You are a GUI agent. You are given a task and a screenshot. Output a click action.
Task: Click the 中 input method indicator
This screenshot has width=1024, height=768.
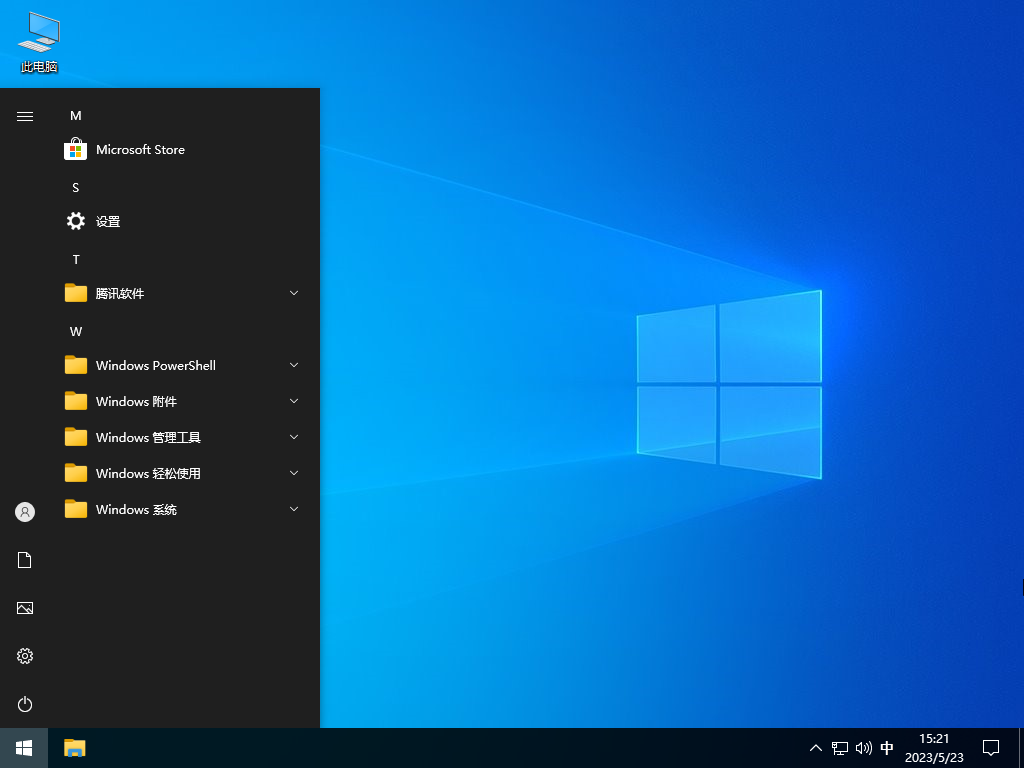(887, 747)
